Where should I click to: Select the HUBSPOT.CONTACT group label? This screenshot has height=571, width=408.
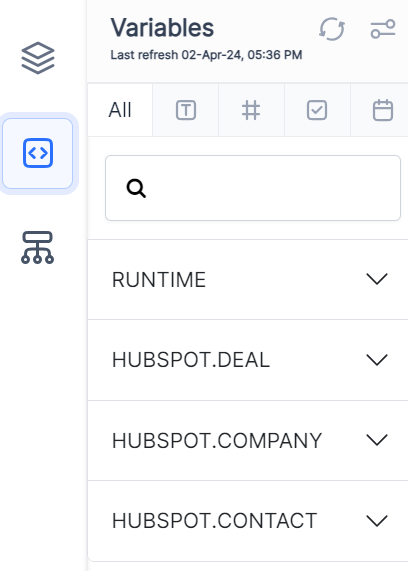tap(214, 521)
